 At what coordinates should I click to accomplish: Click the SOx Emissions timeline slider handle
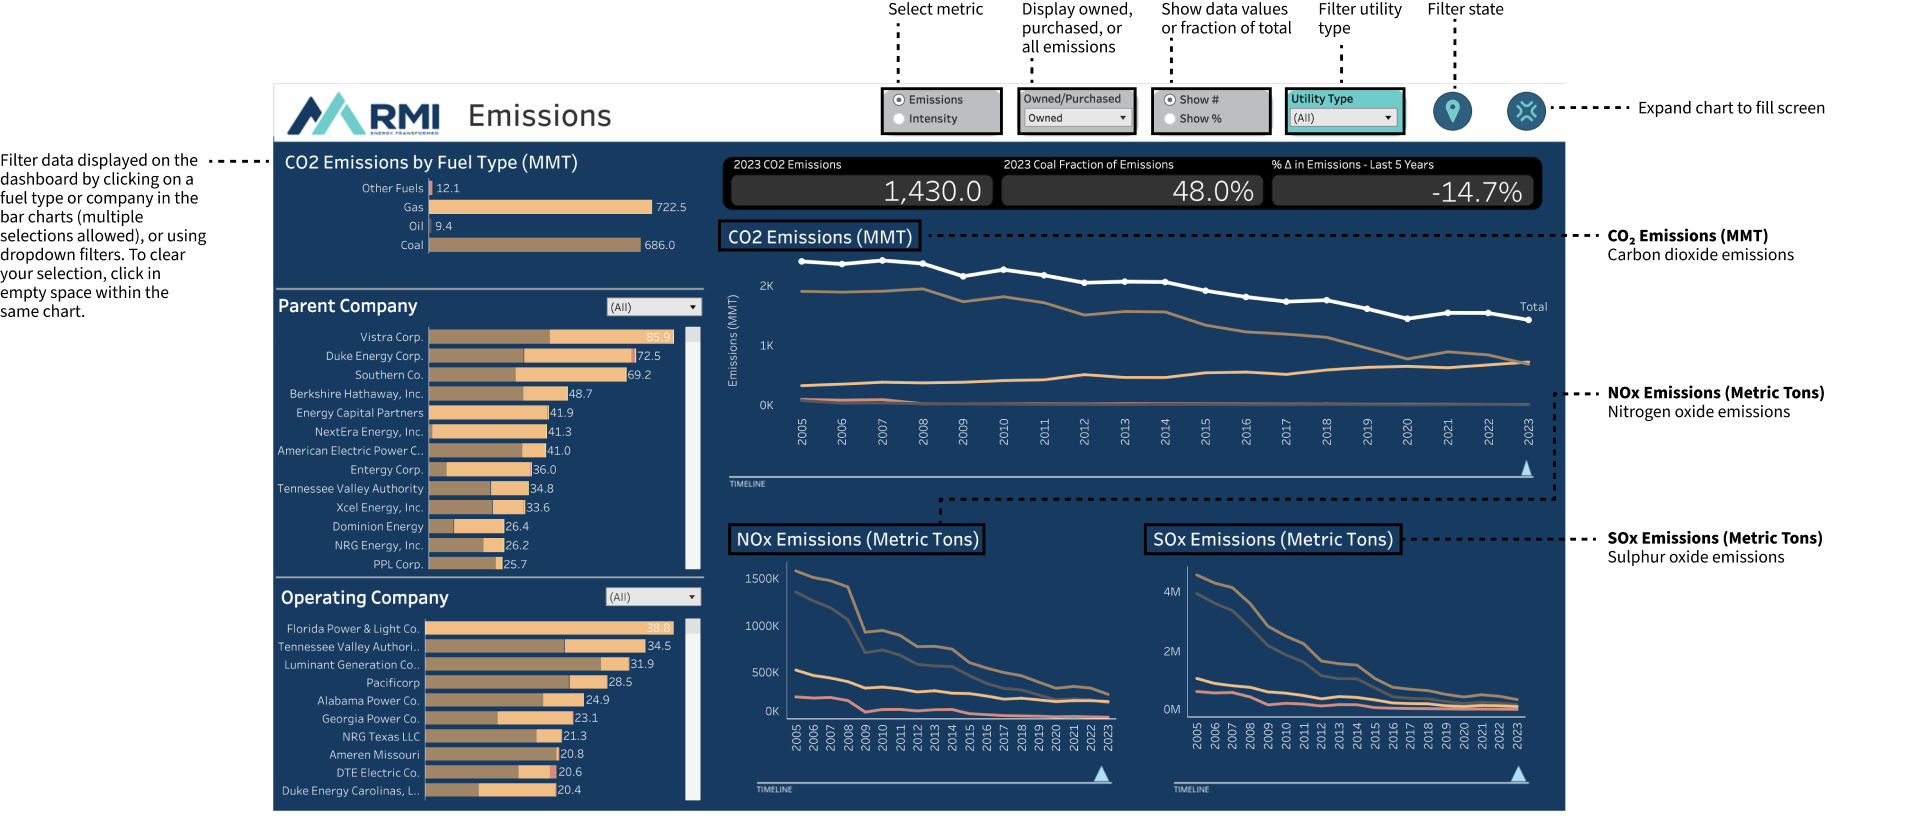point(1518,775)
